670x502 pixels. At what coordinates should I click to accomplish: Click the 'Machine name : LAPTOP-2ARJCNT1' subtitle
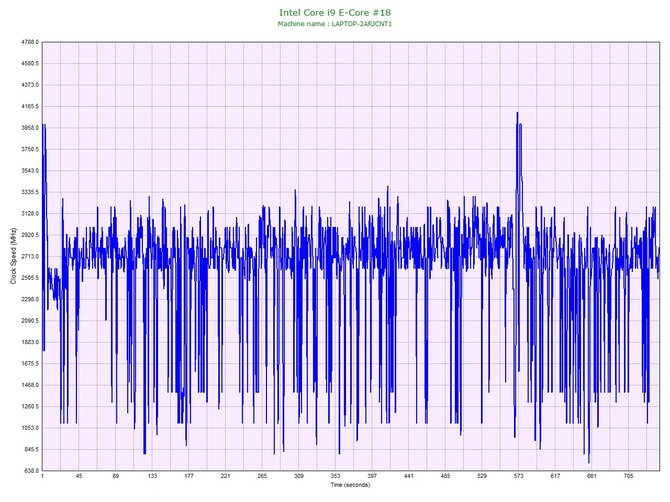[335, 24]
